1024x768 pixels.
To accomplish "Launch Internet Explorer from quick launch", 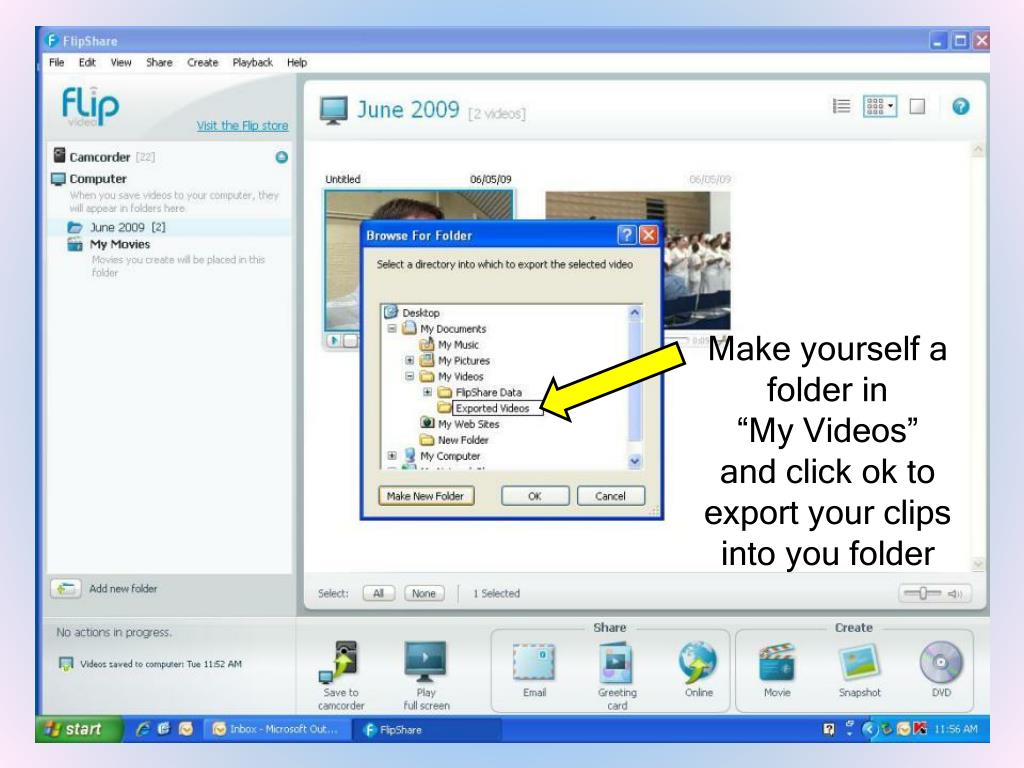I will (x=142, y=729).
